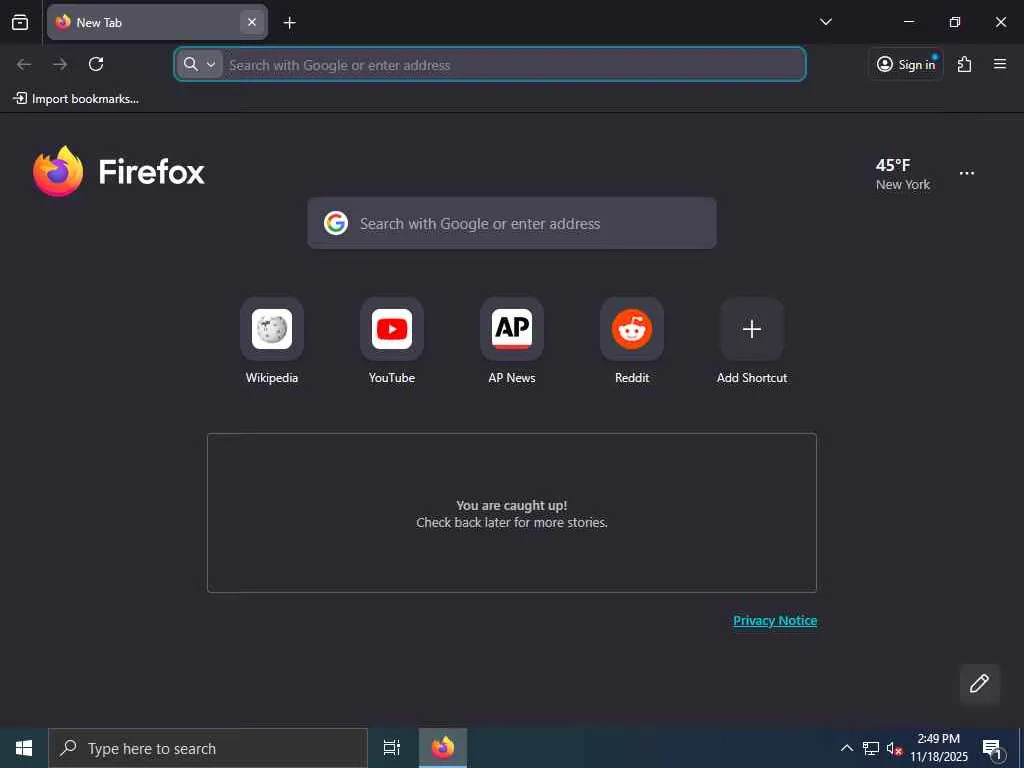This screenshot has height=768, width=1024.
Task: Open the 45°F New York weather widget
Action: 903,174
